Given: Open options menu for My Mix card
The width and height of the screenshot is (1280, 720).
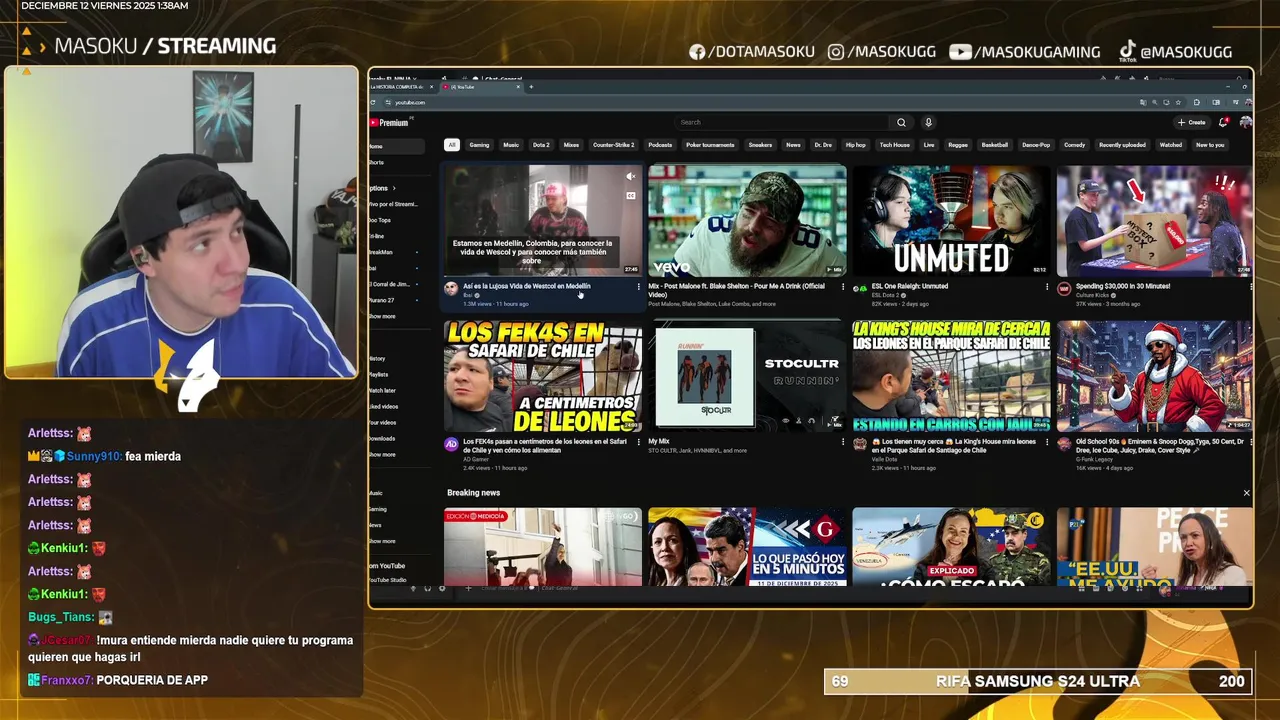Looking at the screenshot, I should coord(843,442).
